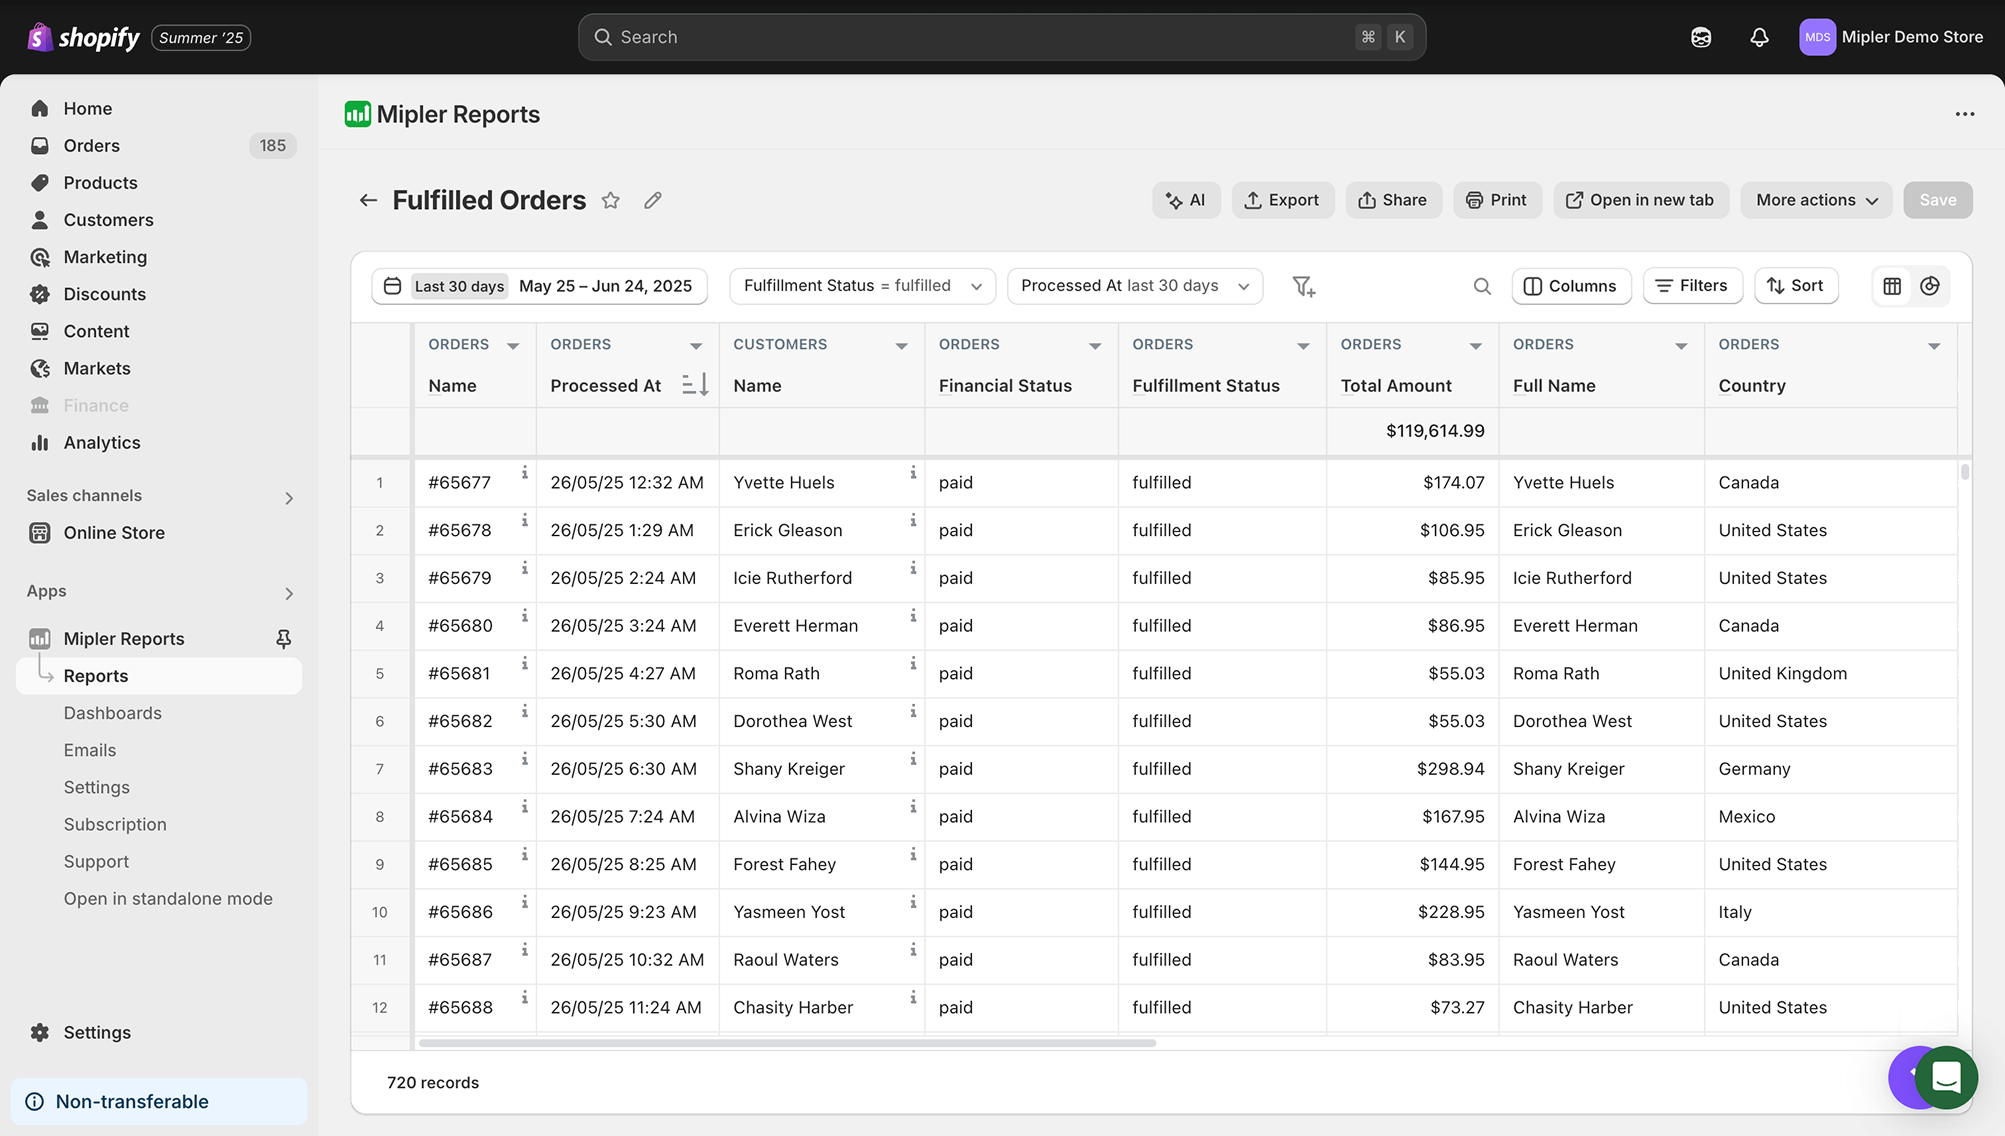Click the search icon above the table
2005x1136 pixels.
pyautogui.click(x=1482, y=286)
